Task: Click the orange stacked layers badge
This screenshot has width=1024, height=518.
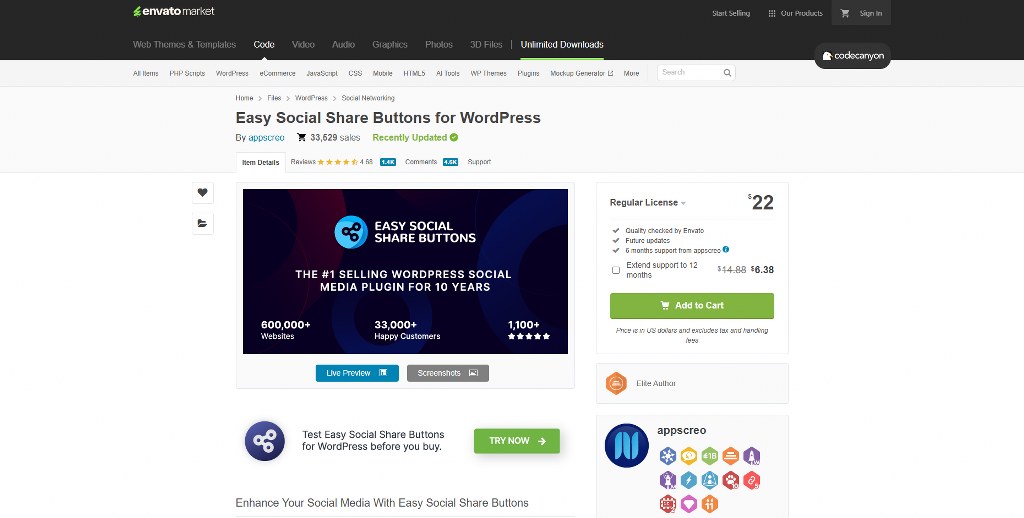Action: point(731,456)
